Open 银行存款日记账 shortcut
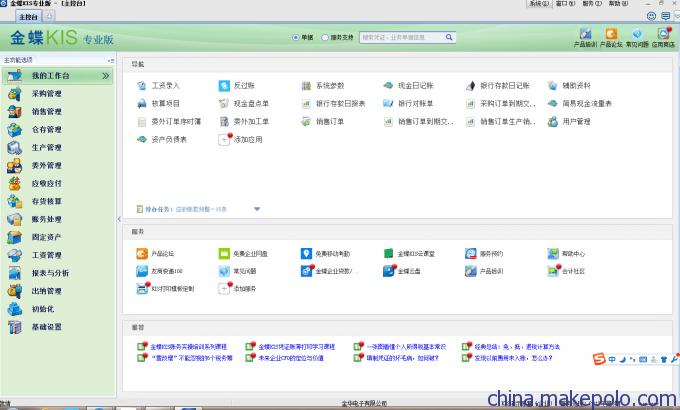680x410 pixels. pyautogui.click(x=497, y=85)
